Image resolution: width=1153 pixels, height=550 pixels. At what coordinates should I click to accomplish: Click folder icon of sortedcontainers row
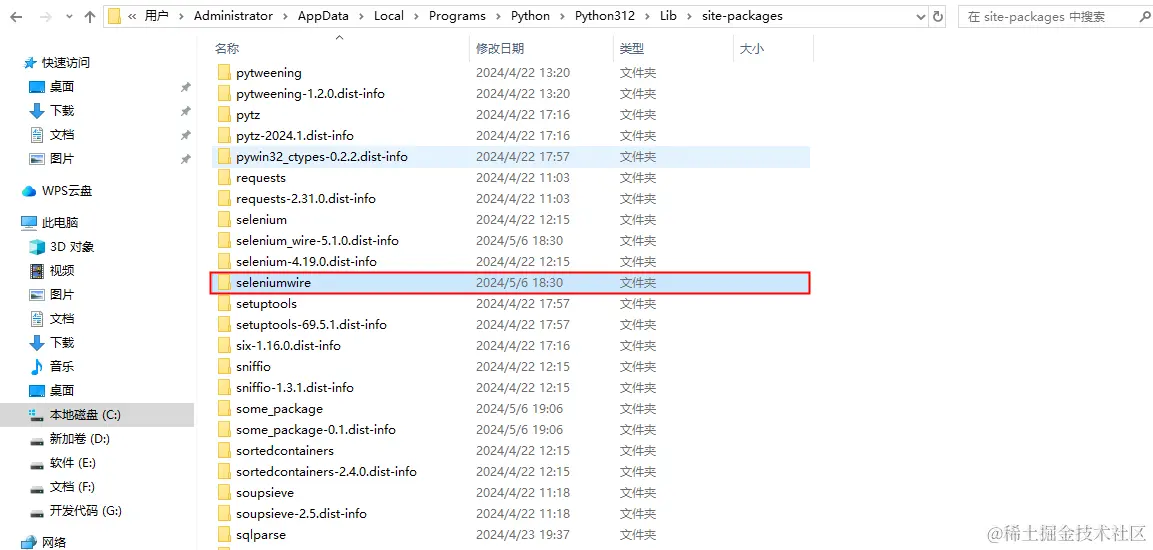pyautogui.click(x=224, y=451)
